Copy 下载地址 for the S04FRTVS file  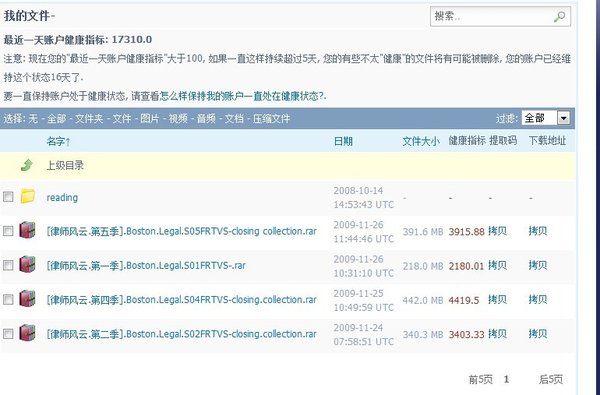click(x=538, y=299)
